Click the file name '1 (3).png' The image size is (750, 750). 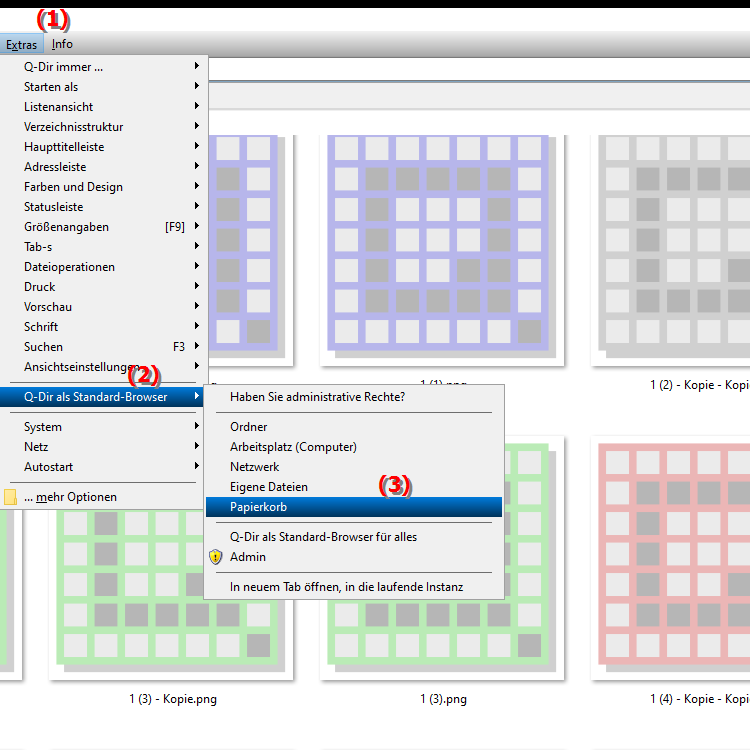pos(443,699)
